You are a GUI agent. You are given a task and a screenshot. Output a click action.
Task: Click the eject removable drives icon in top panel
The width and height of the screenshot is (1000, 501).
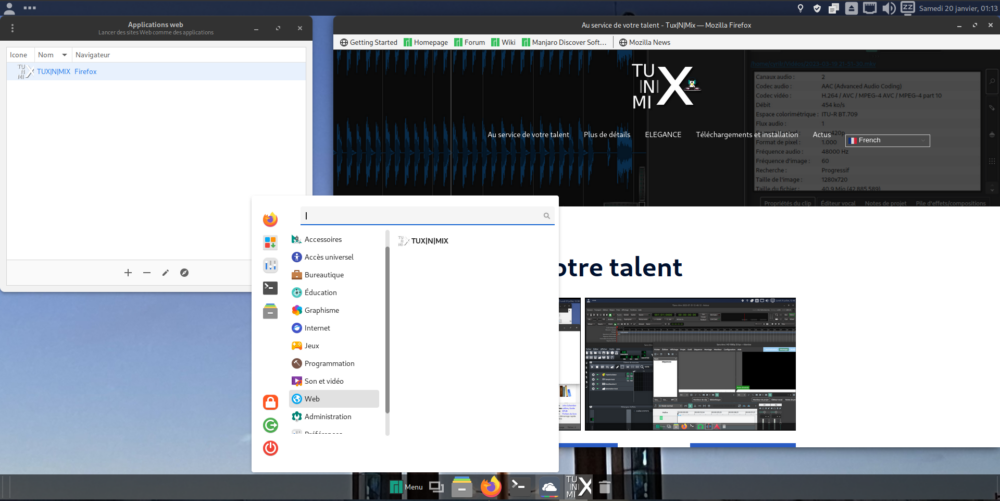(851, 8)
